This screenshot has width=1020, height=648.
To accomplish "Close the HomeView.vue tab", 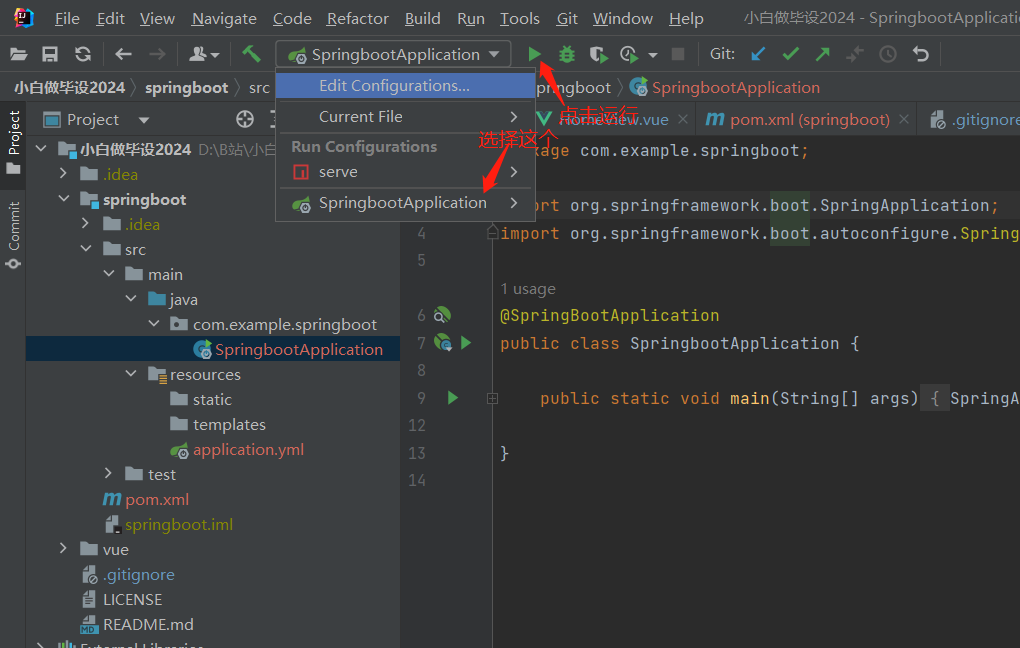I will click(x=682, y=119).
